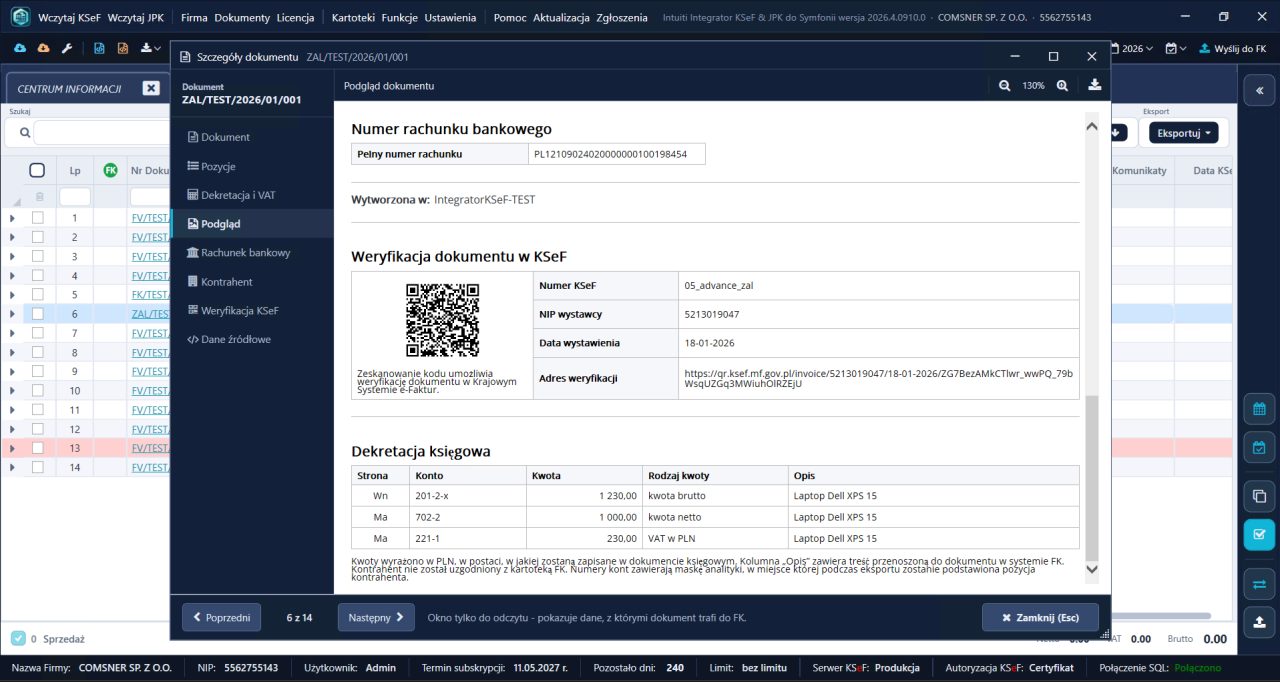Open the Kartoteki menu
The image size is (1280, 682).
[x=355, y=18]
